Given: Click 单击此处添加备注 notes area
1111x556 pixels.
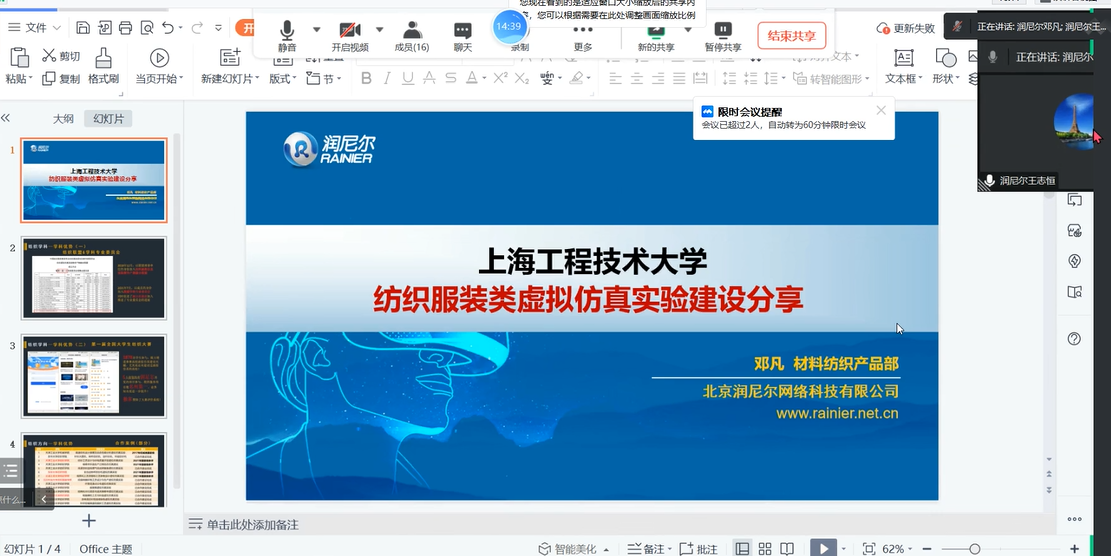Looking at the screenshot, I should tap(252, 525).
